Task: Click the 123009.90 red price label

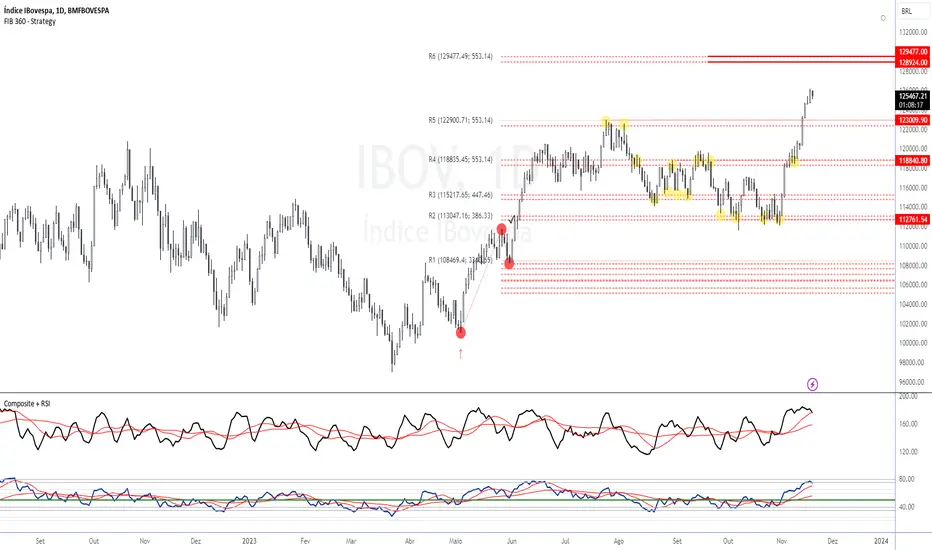Action: point(912,120)
